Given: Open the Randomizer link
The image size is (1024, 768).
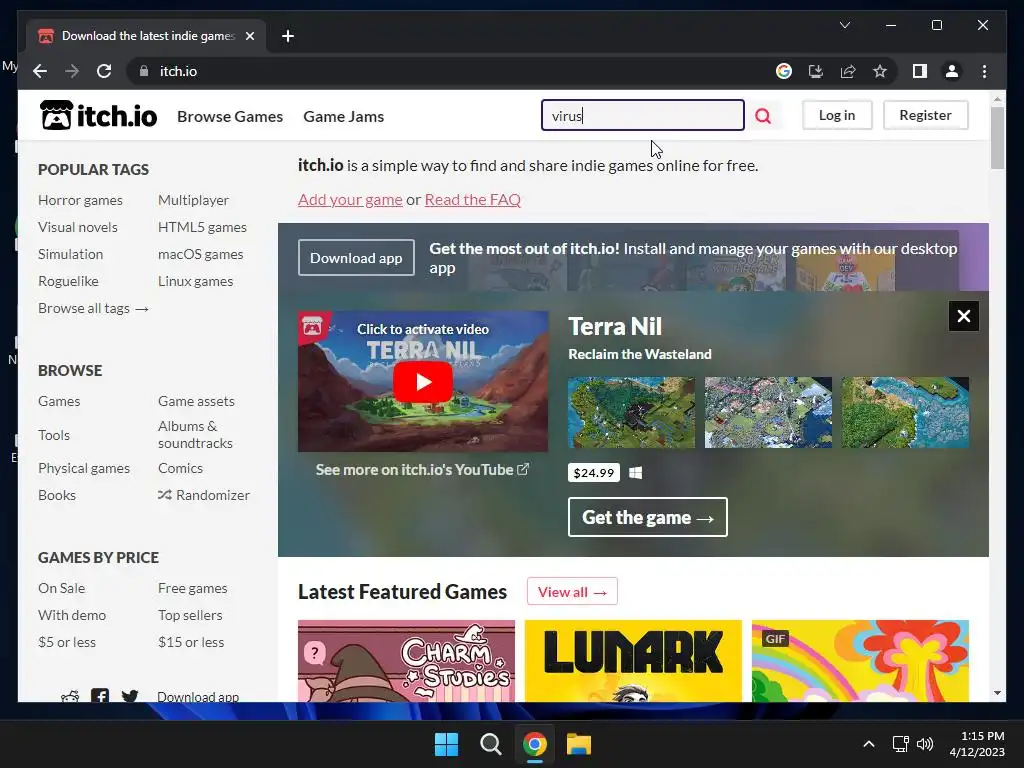Looking at the screenshot, I should click(204, 495).
